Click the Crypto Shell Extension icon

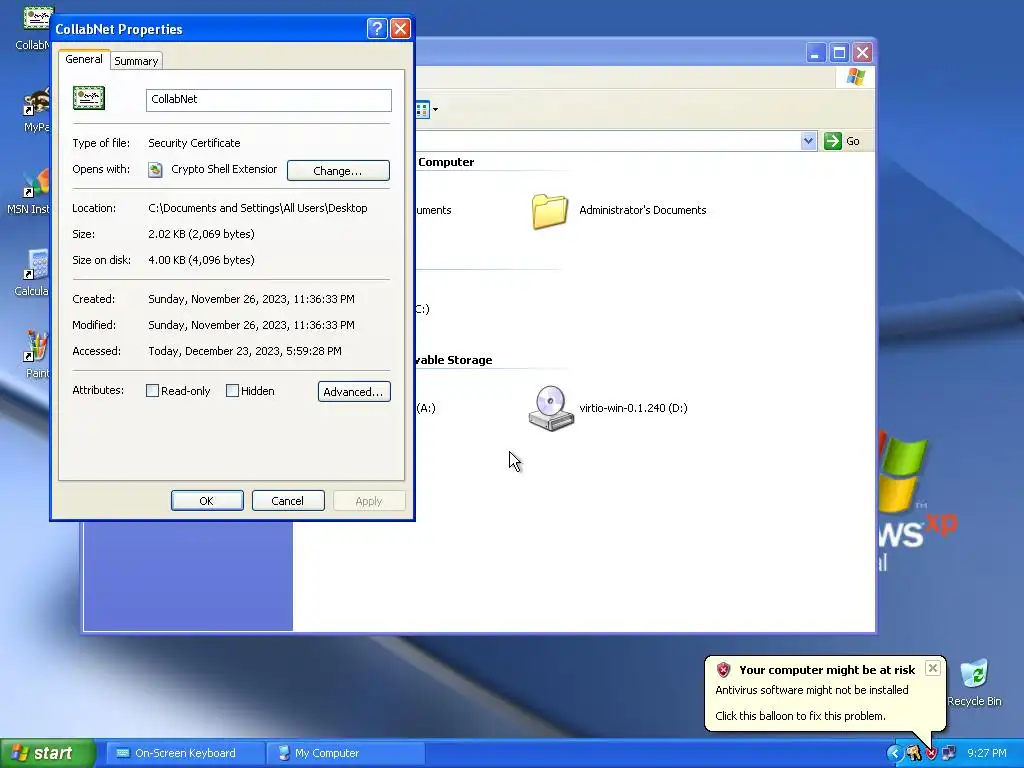tap(155, 170)
